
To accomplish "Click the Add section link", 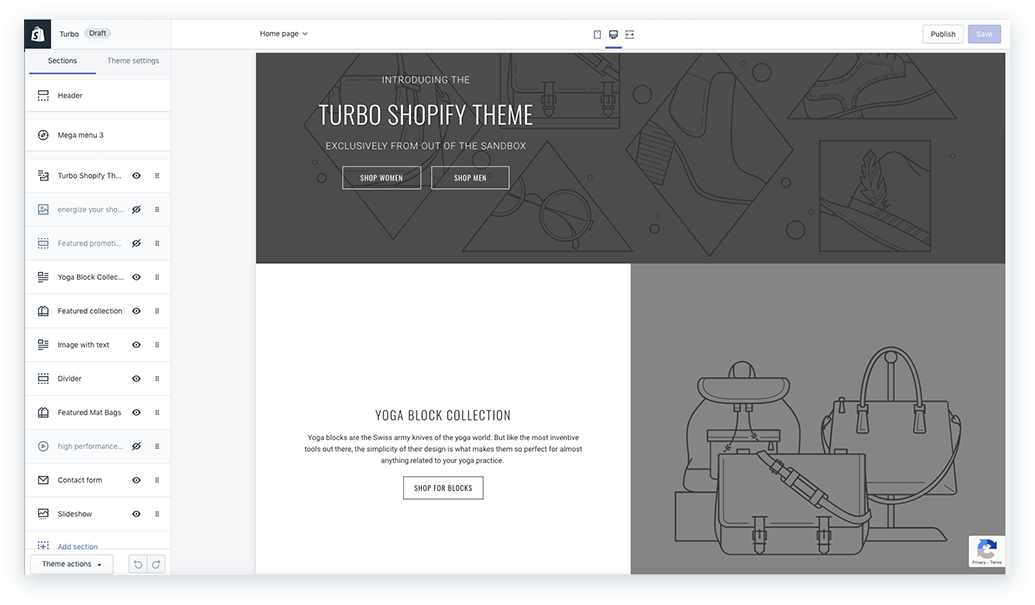I will [77, 547].
